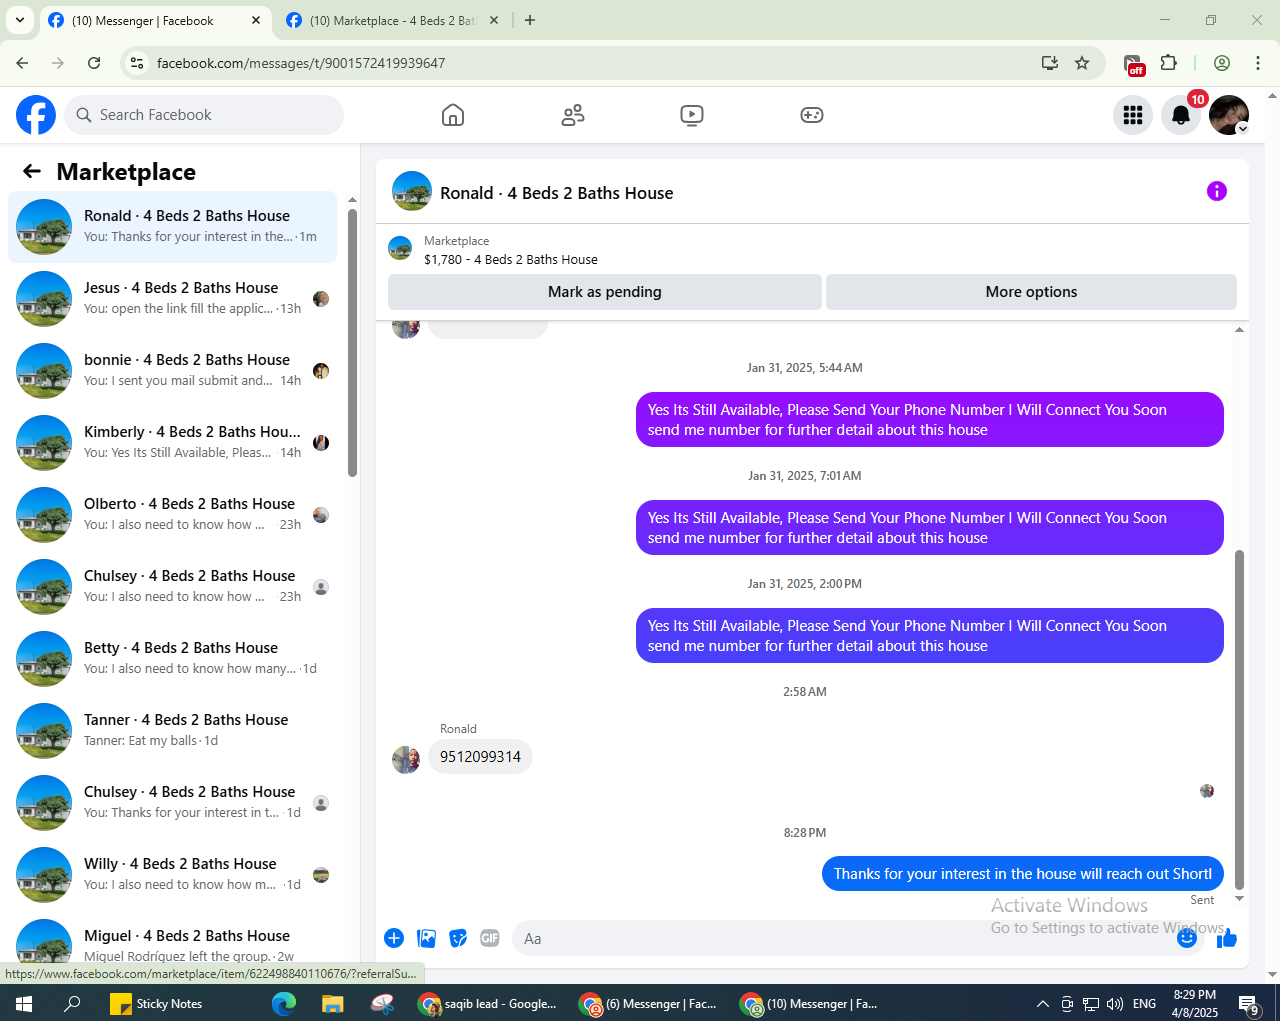Image resolution: width=1280 pixels, height=1021 pixels.
Task: Open the Extensions puzzle icon
Action: 1169,63
